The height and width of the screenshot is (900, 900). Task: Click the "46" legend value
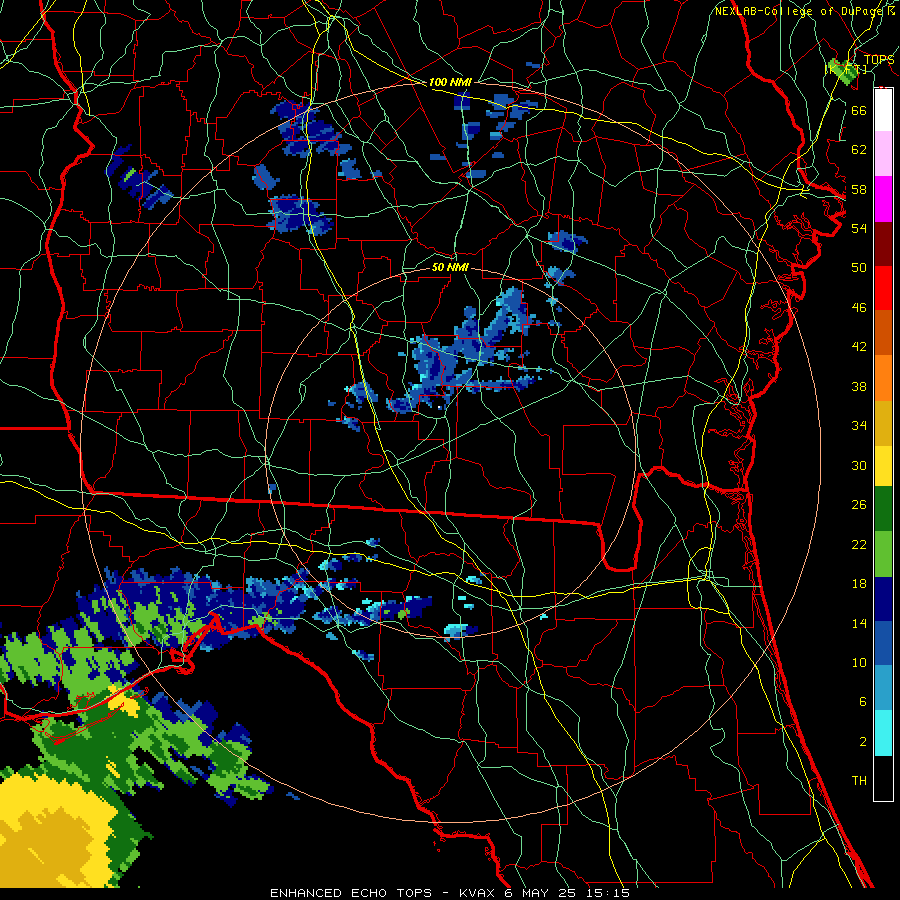pyautogui.click(x=859, y=308)
